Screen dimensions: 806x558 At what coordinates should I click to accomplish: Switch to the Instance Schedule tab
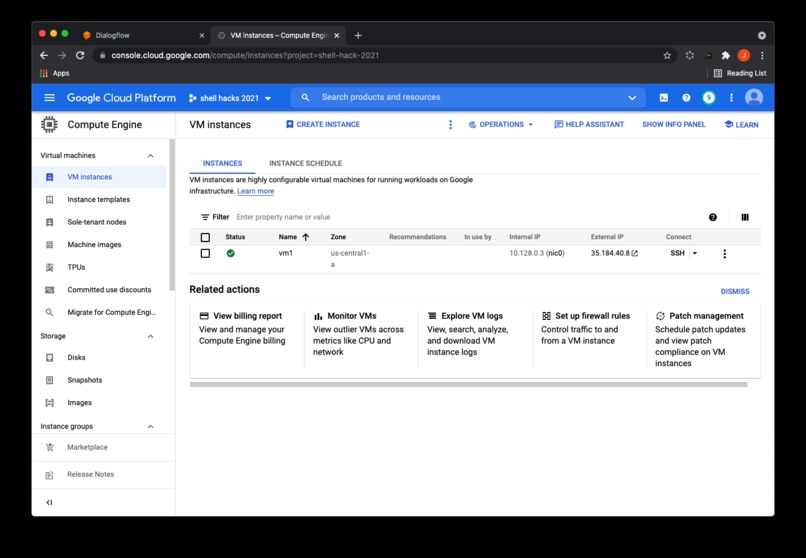[305, 163]
